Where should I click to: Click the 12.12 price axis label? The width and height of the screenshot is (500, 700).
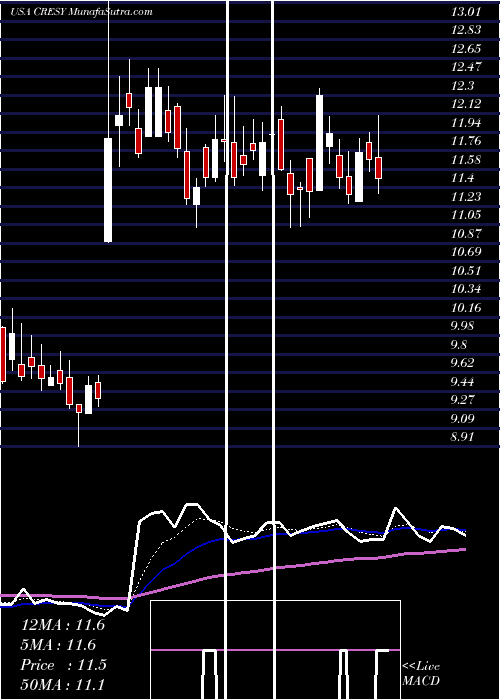click(x=466, y=104)
